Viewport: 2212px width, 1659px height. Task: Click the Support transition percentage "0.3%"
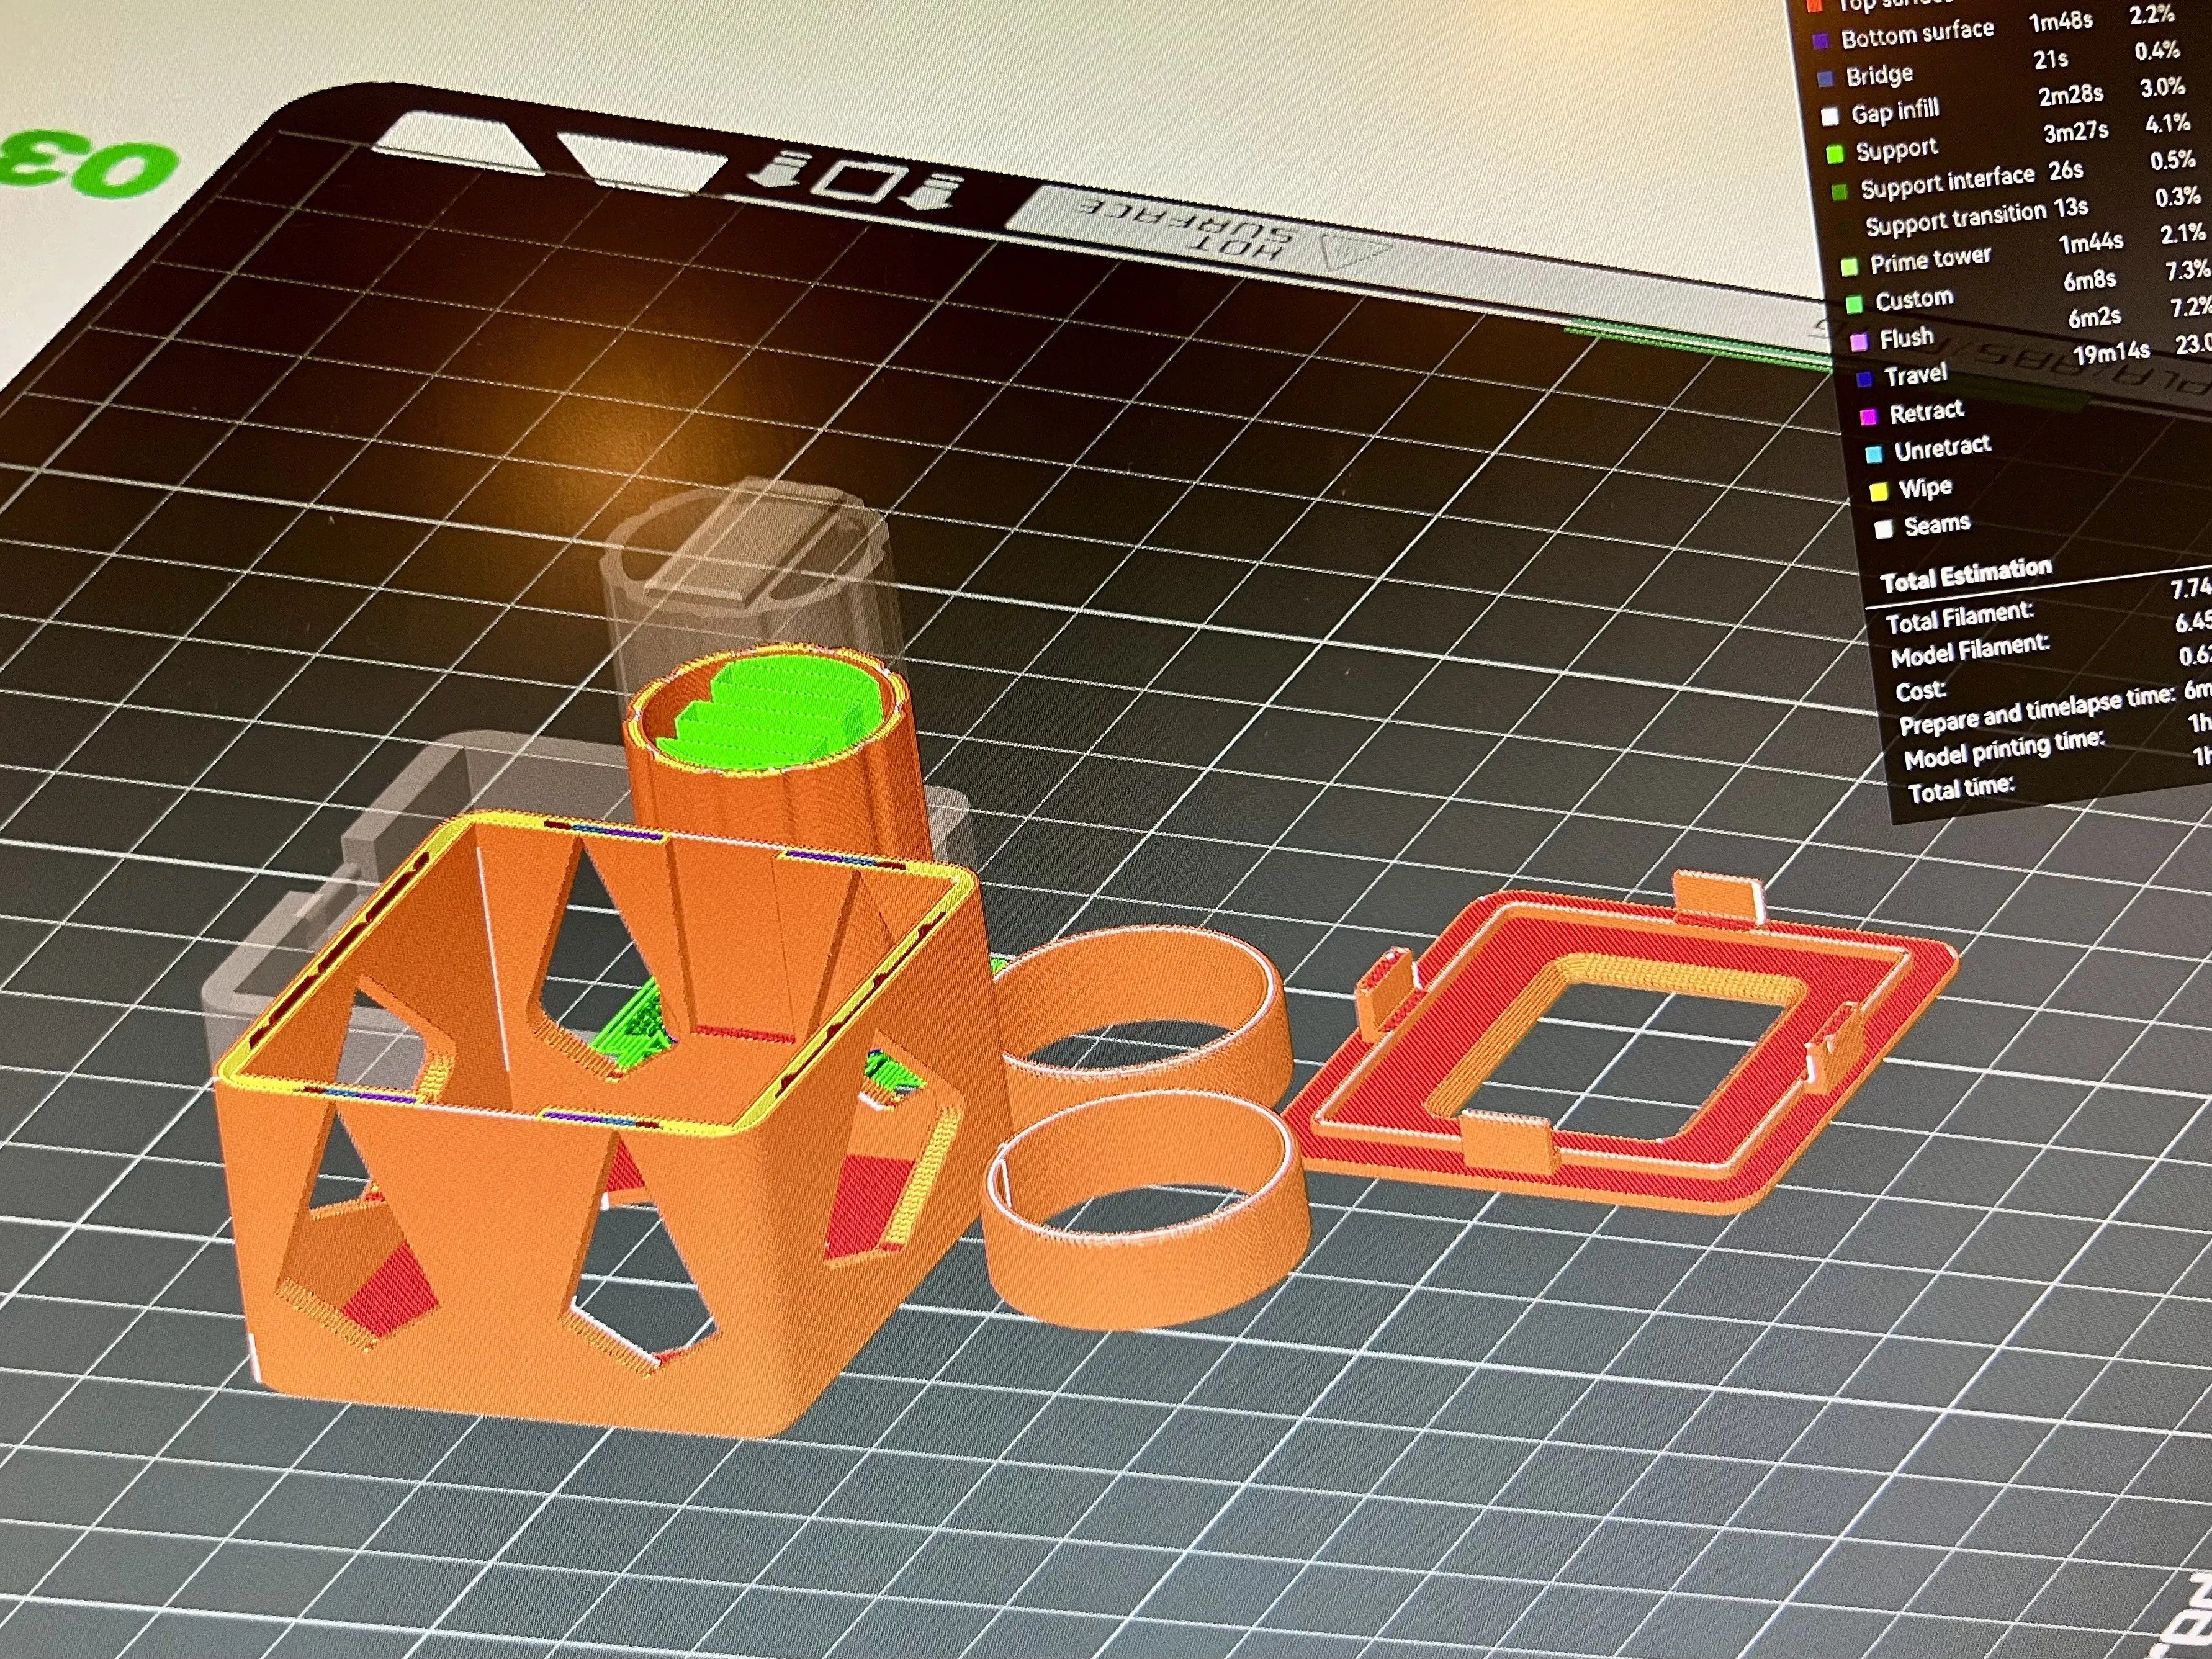[x=2178, y=197]
